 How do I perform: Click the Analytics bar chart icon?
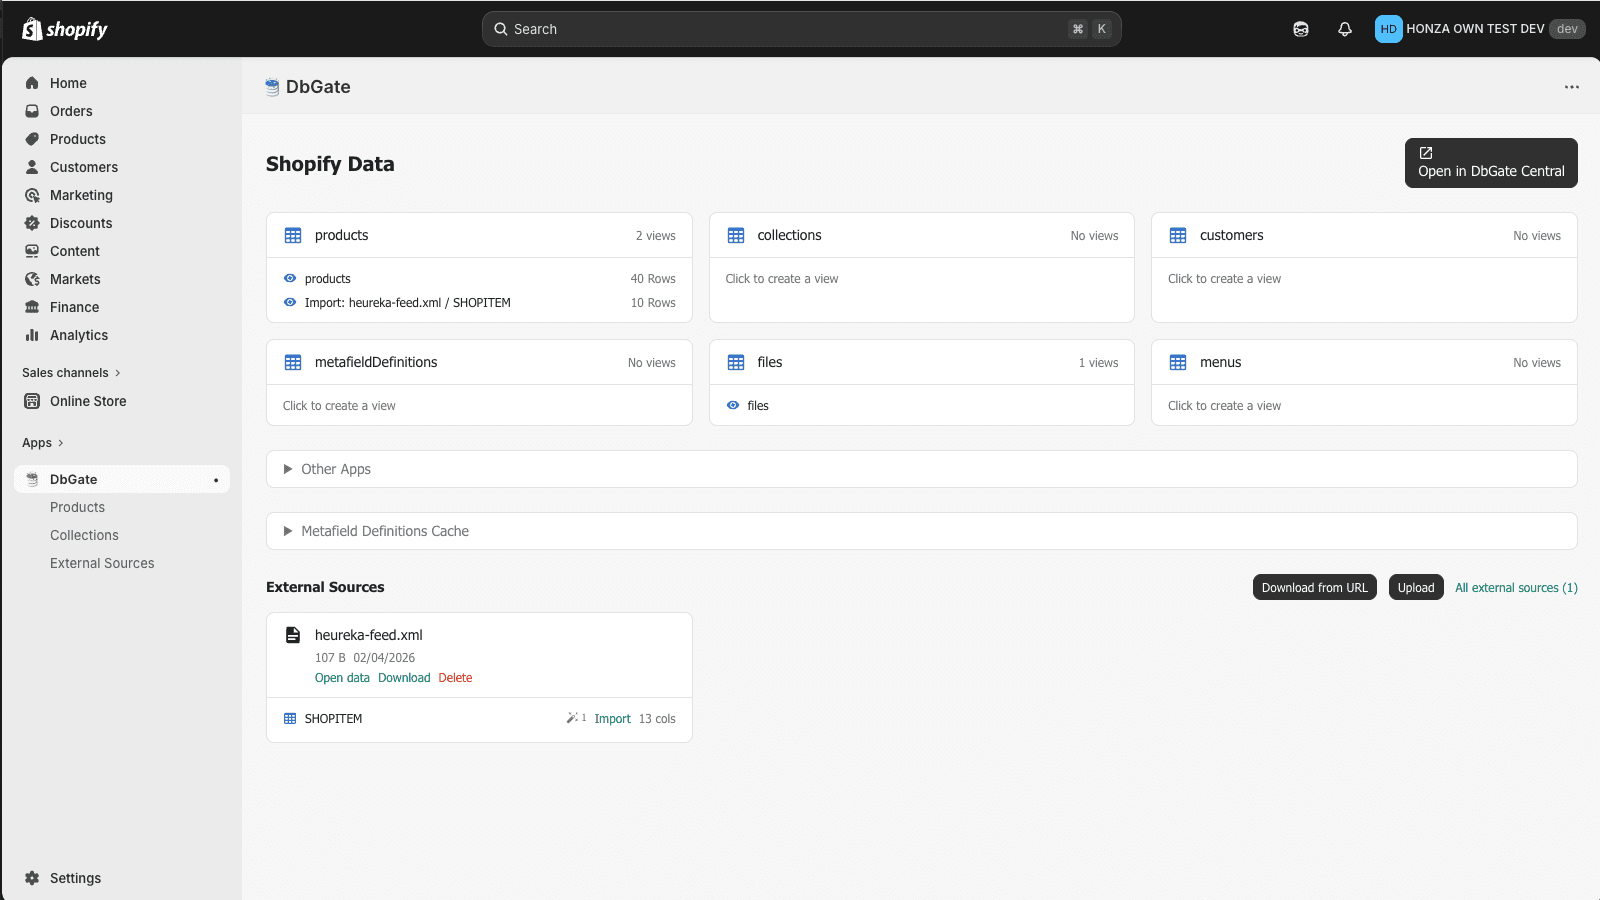tap(32, 335)
